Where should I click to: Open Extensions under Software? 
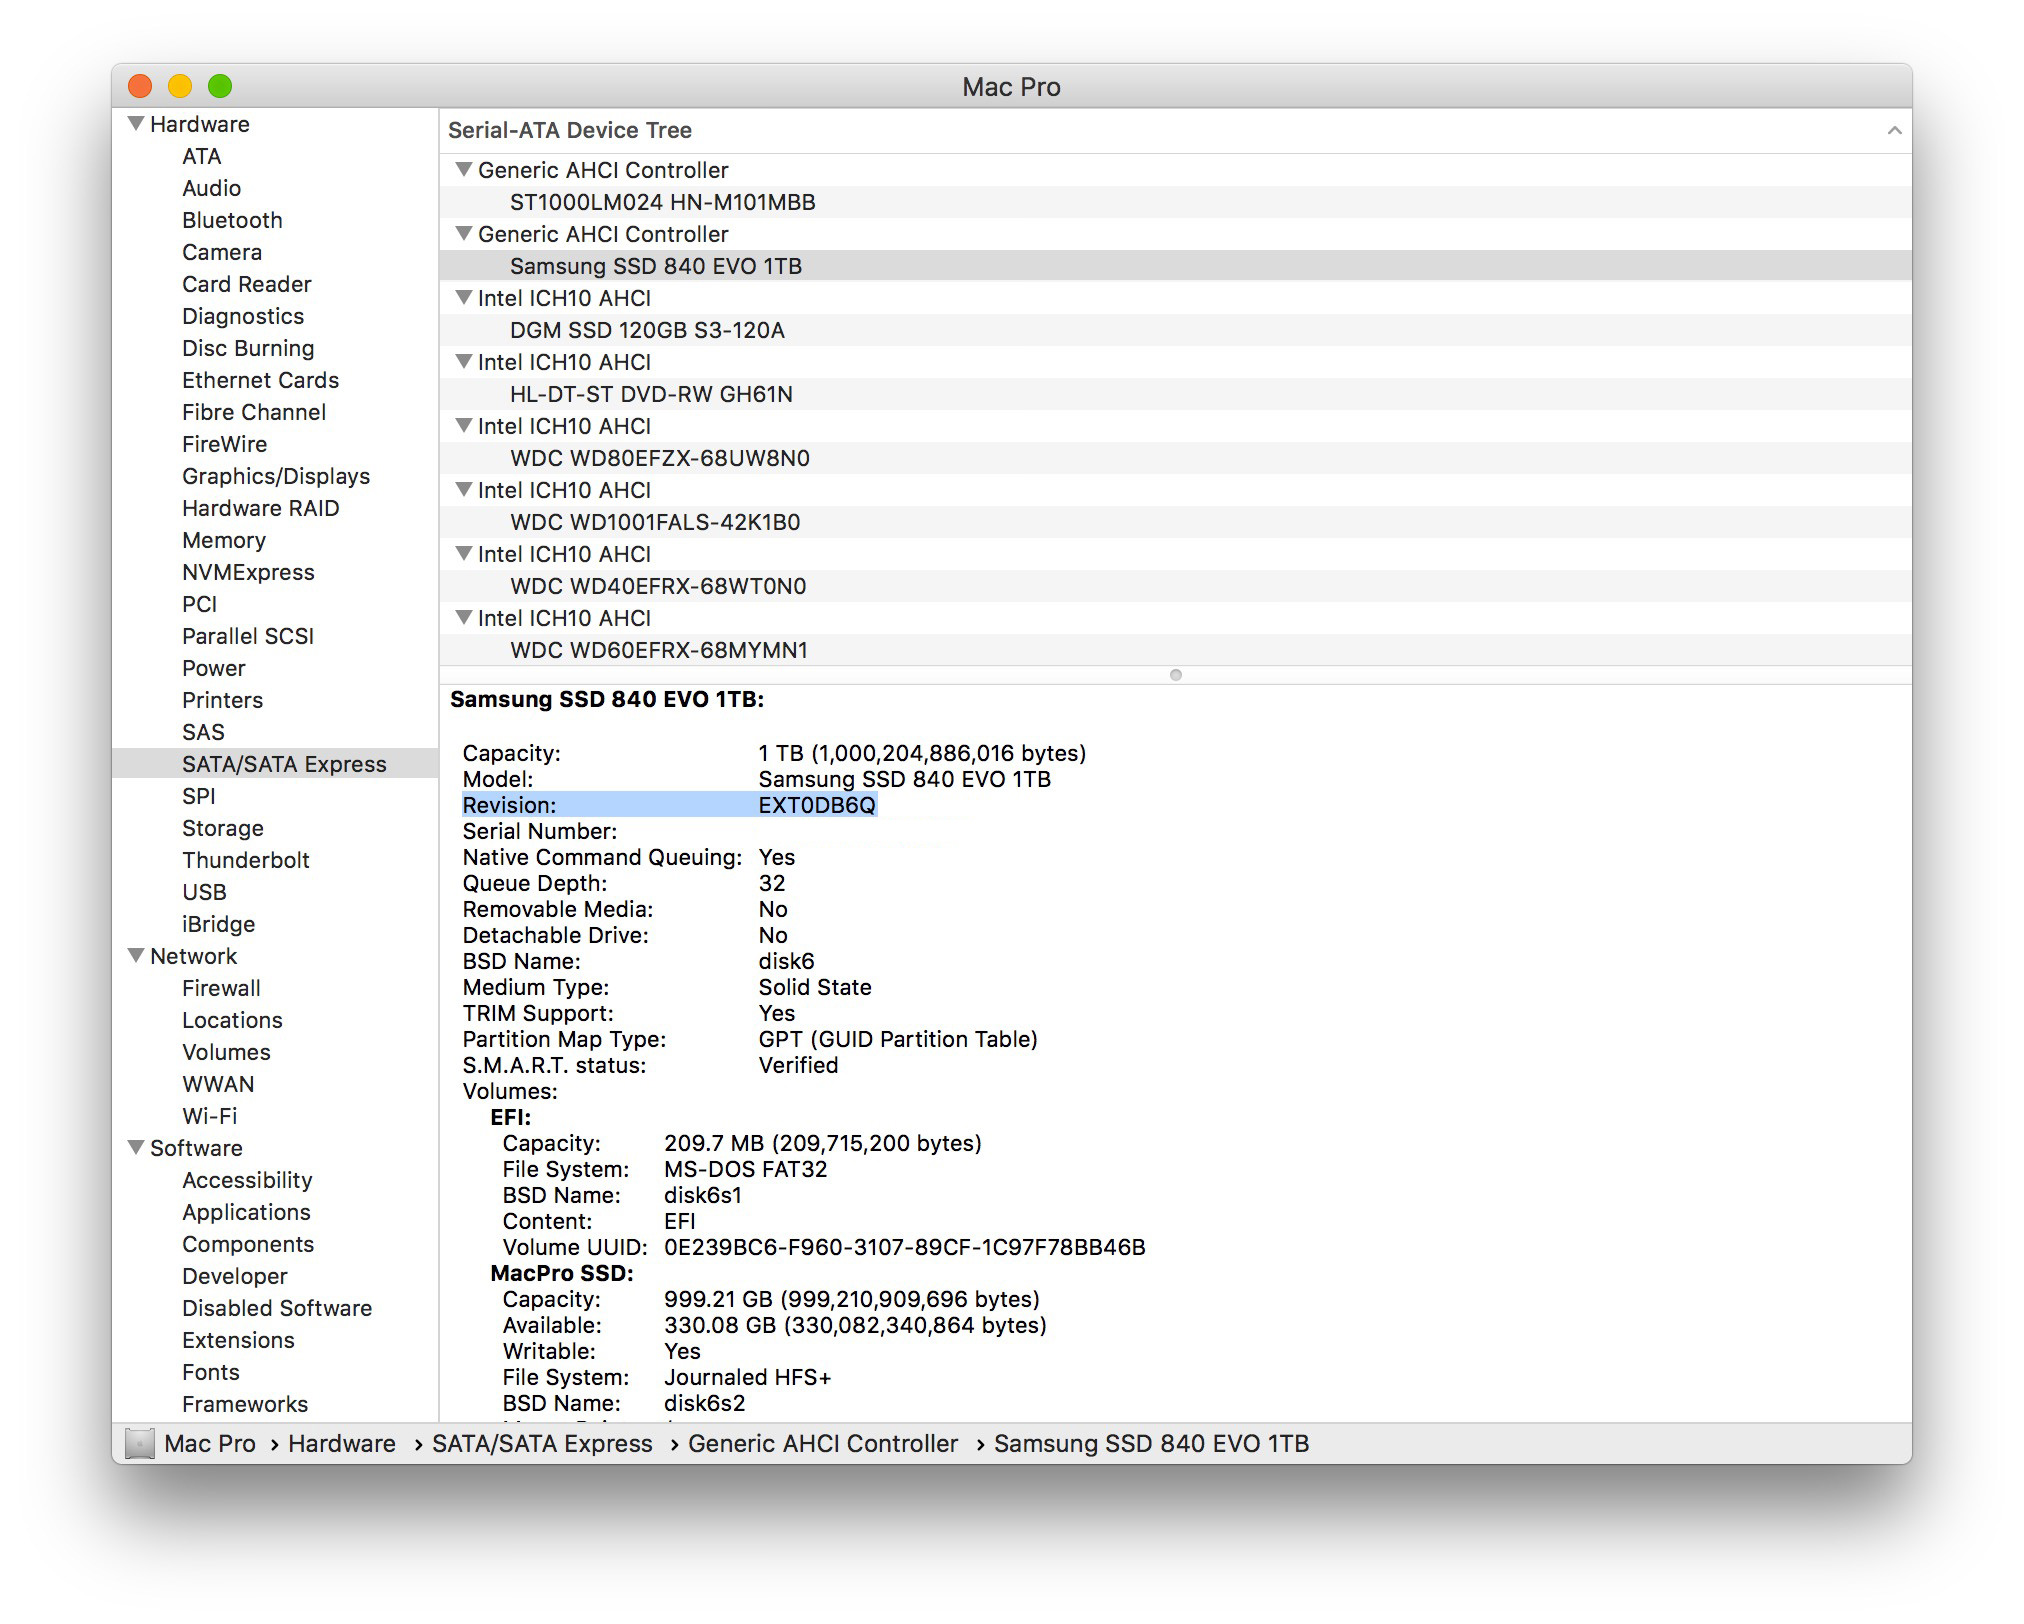[x=238, y=1340]
